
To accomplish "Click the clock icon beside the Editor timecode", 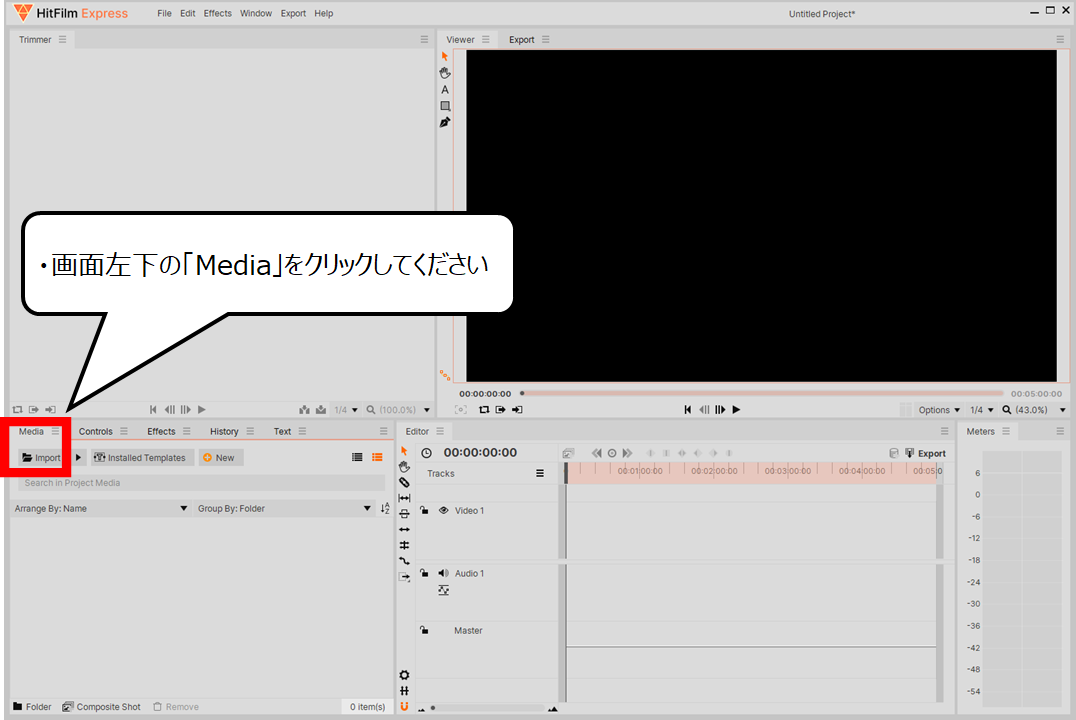I will 426,453.
